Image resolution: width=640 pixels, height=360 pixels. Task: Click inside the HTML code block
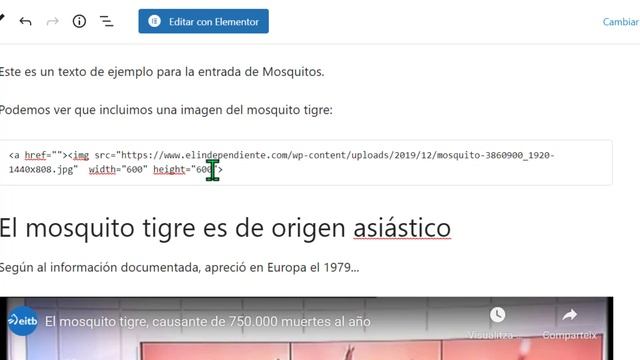[x=306, y=162]
